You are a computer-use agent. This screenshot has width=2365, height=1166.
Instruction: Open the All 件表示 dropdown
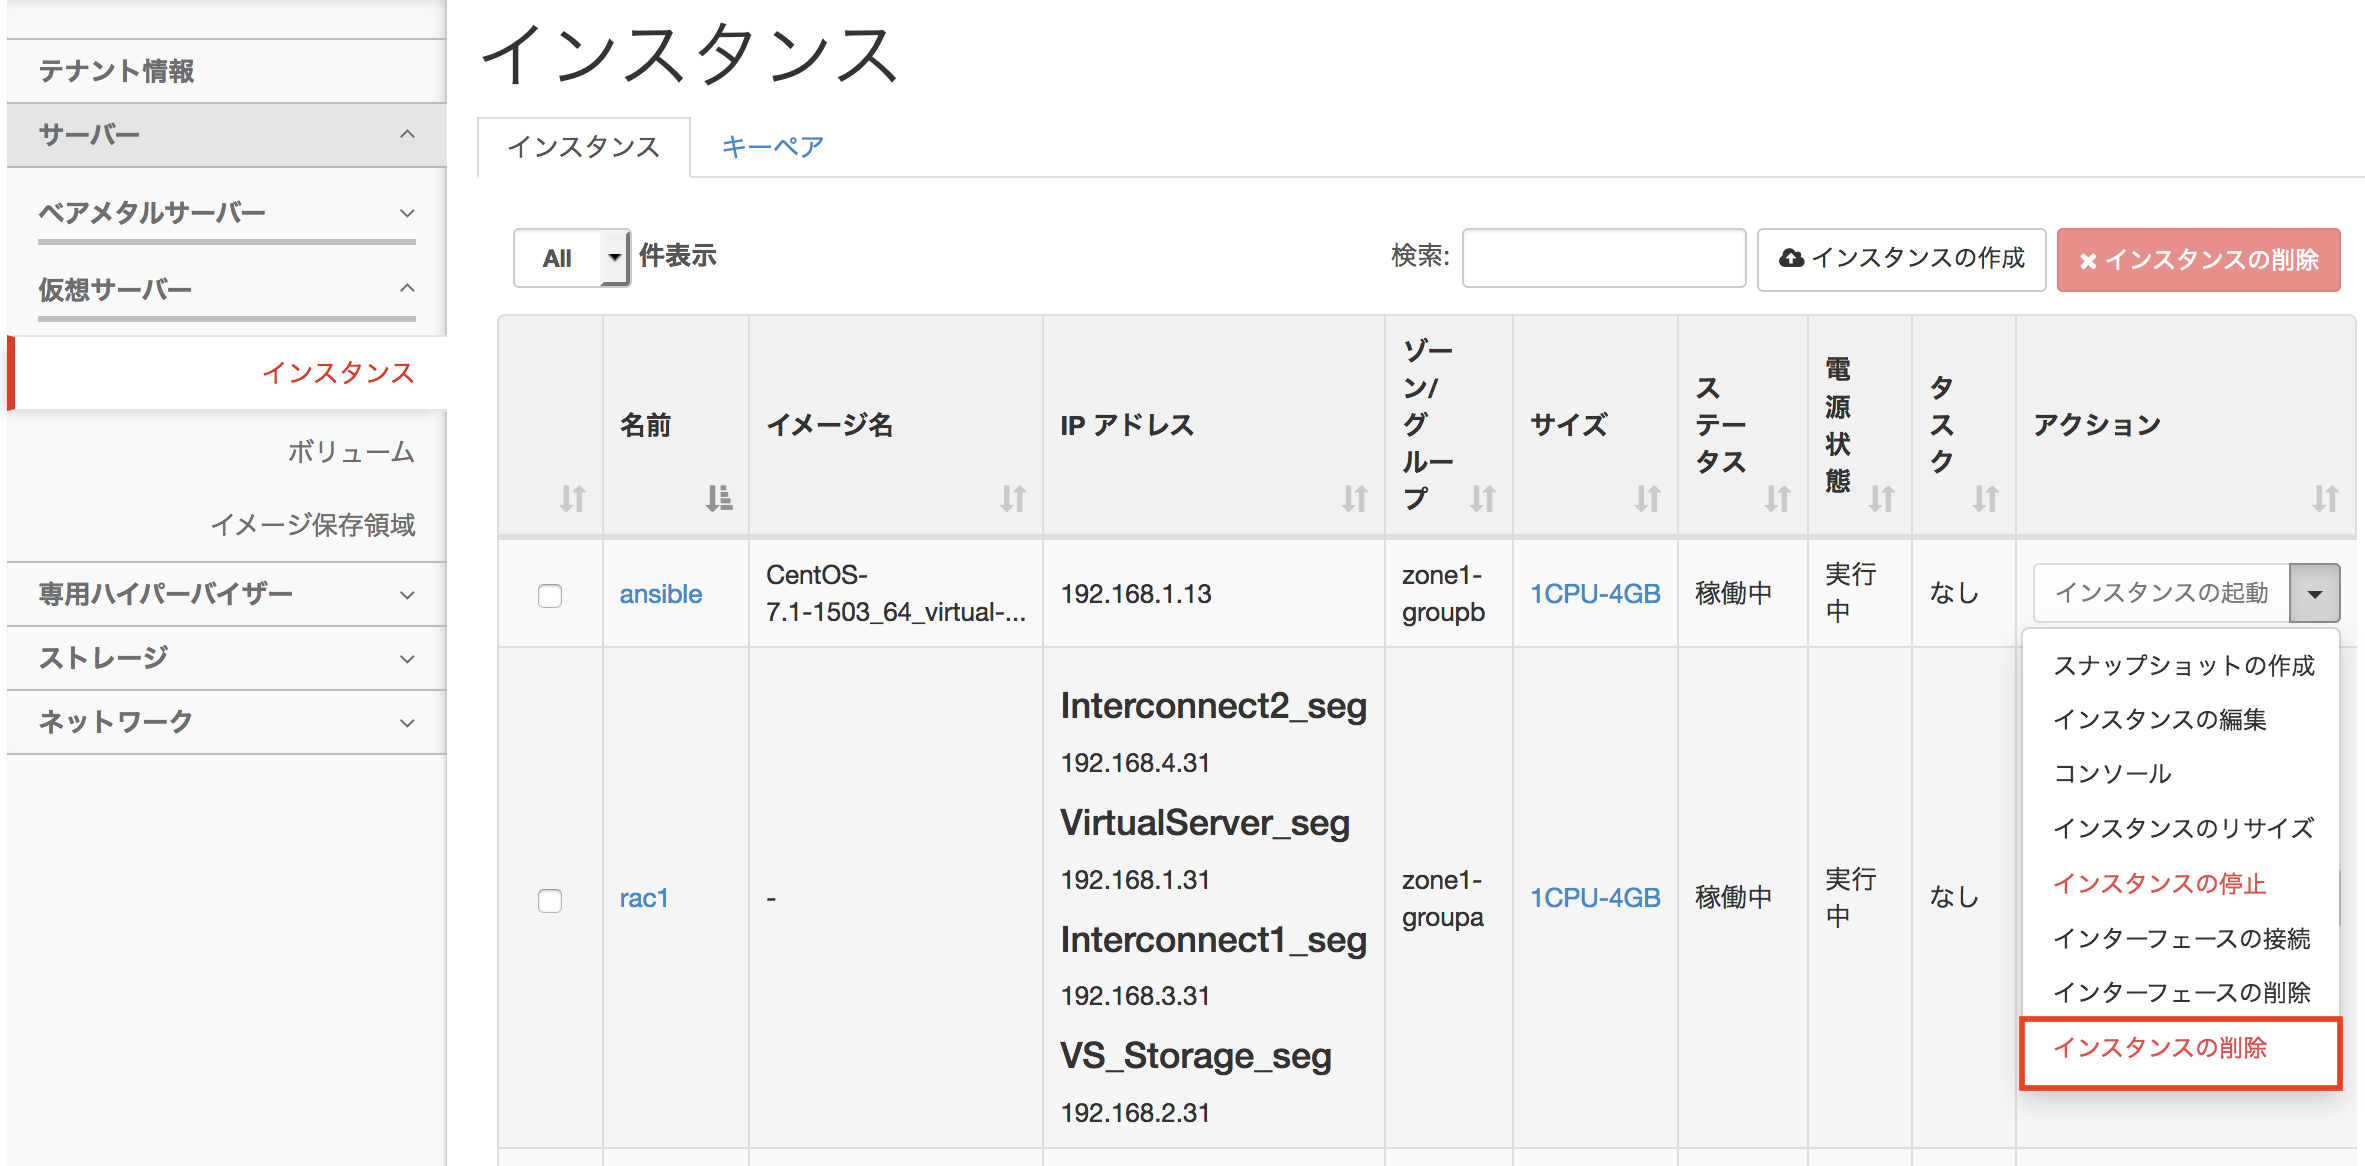click(x=571, y=258)
